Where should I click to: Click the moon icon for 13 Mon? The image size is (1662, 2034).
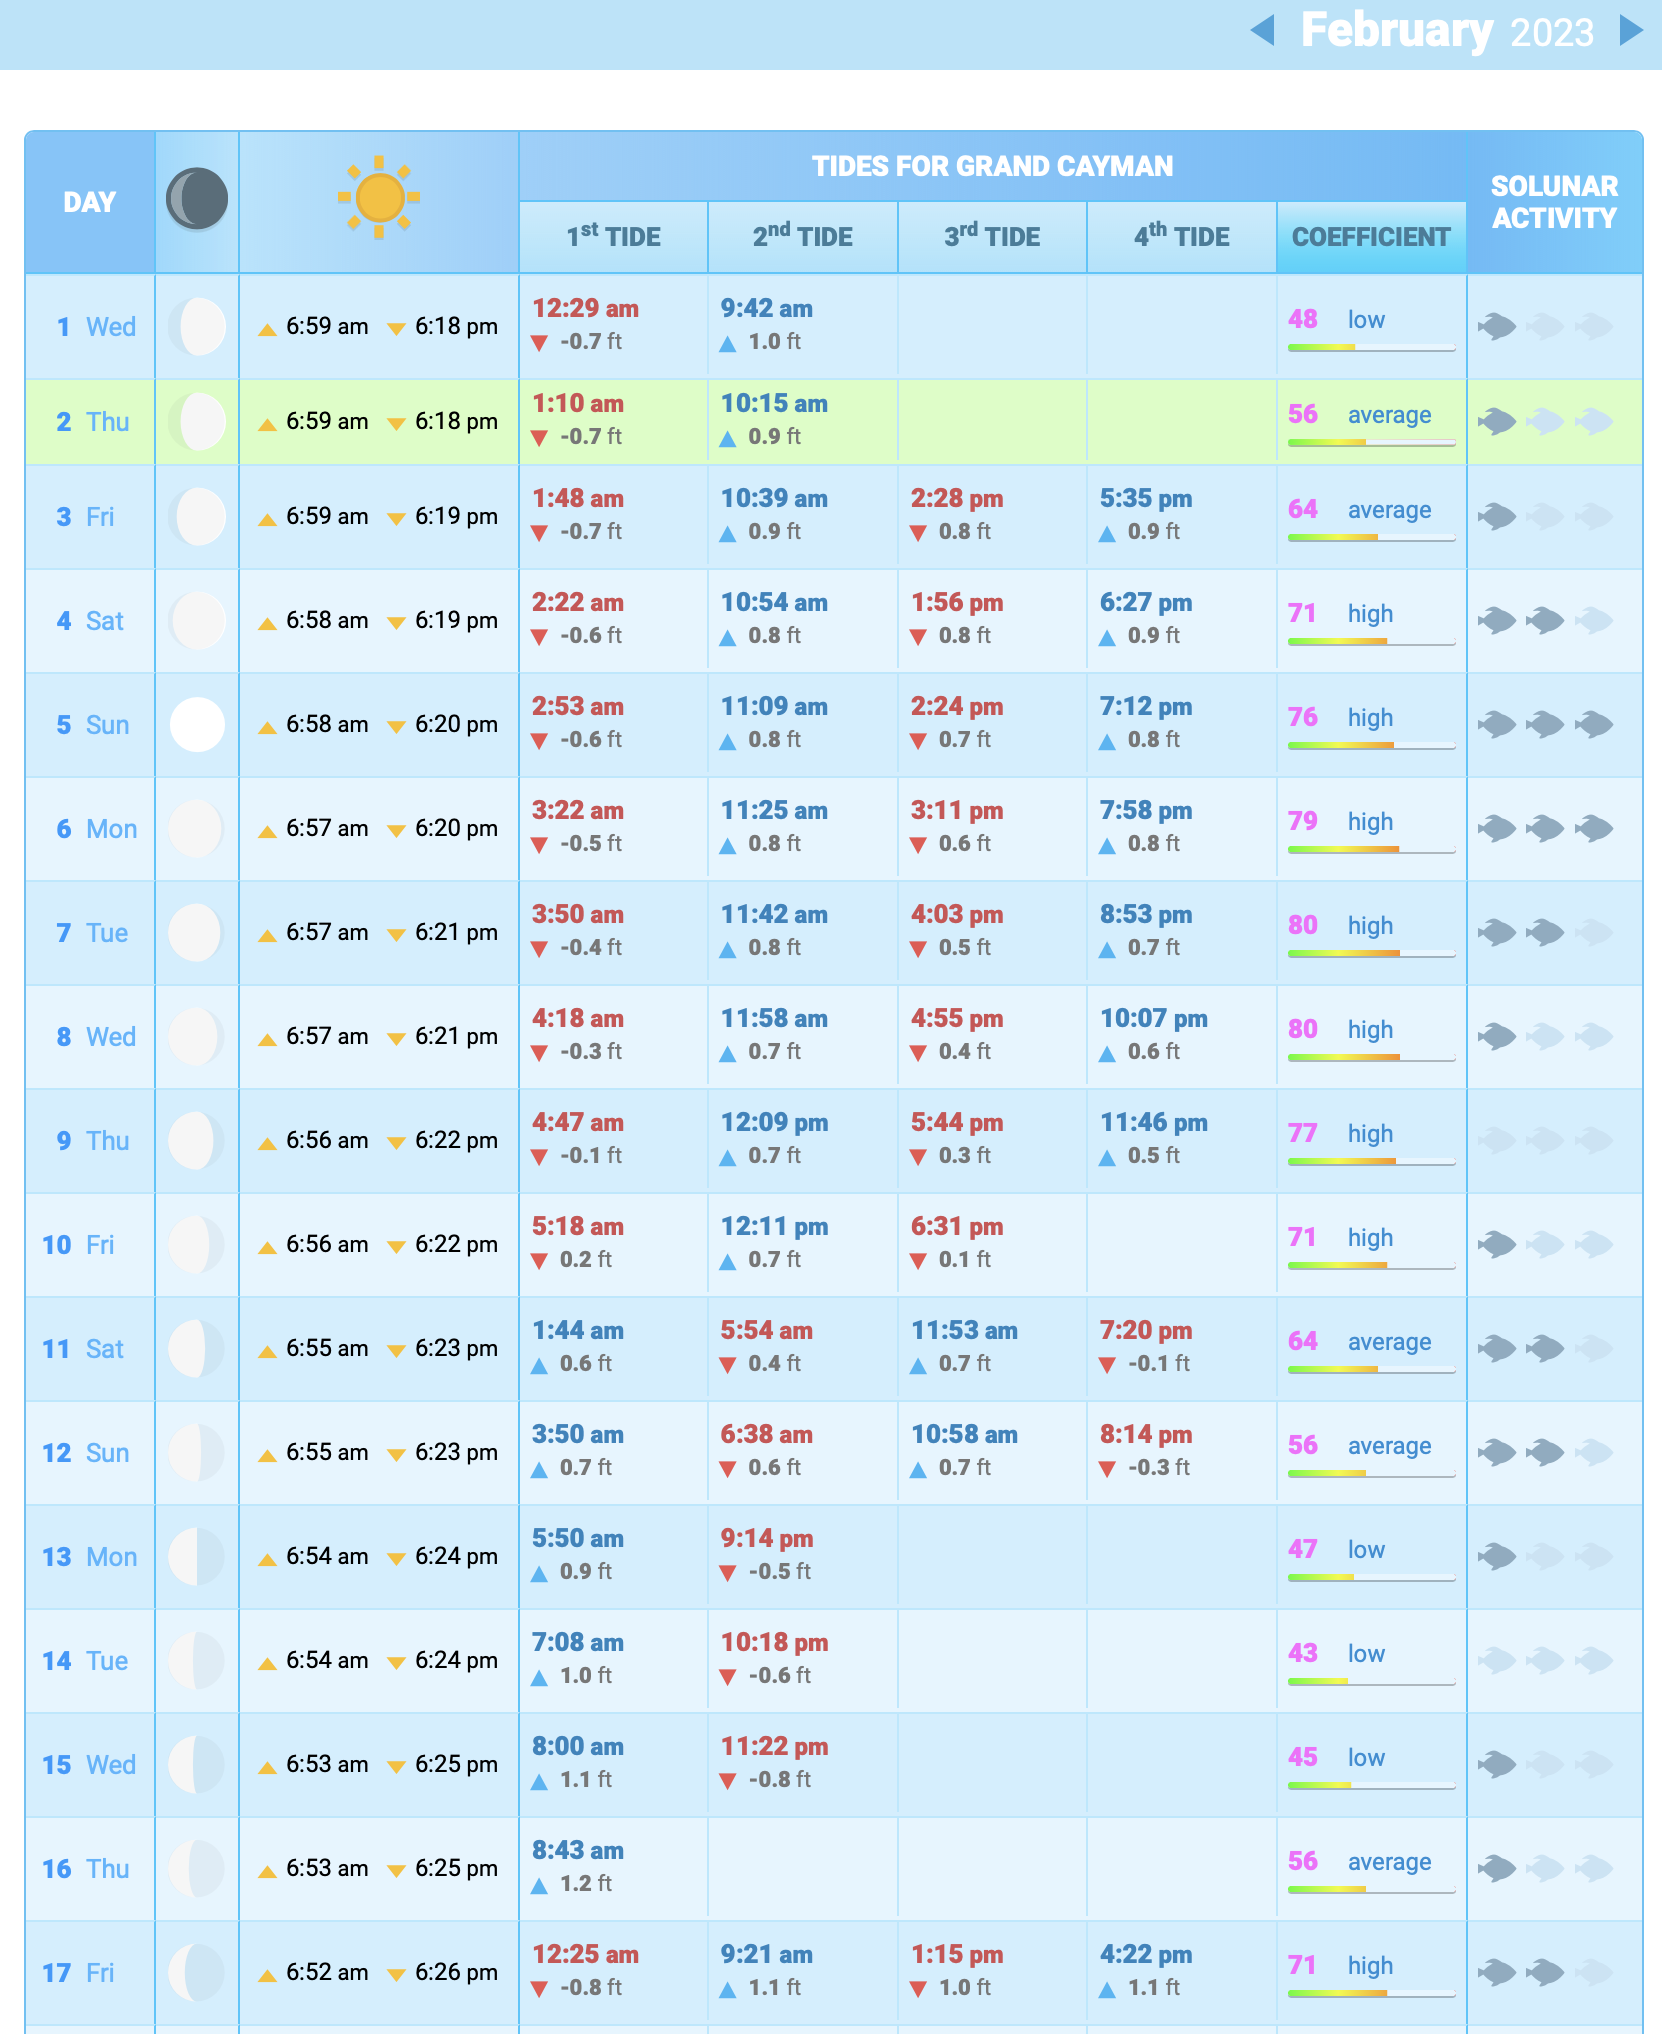point(197,1557)
